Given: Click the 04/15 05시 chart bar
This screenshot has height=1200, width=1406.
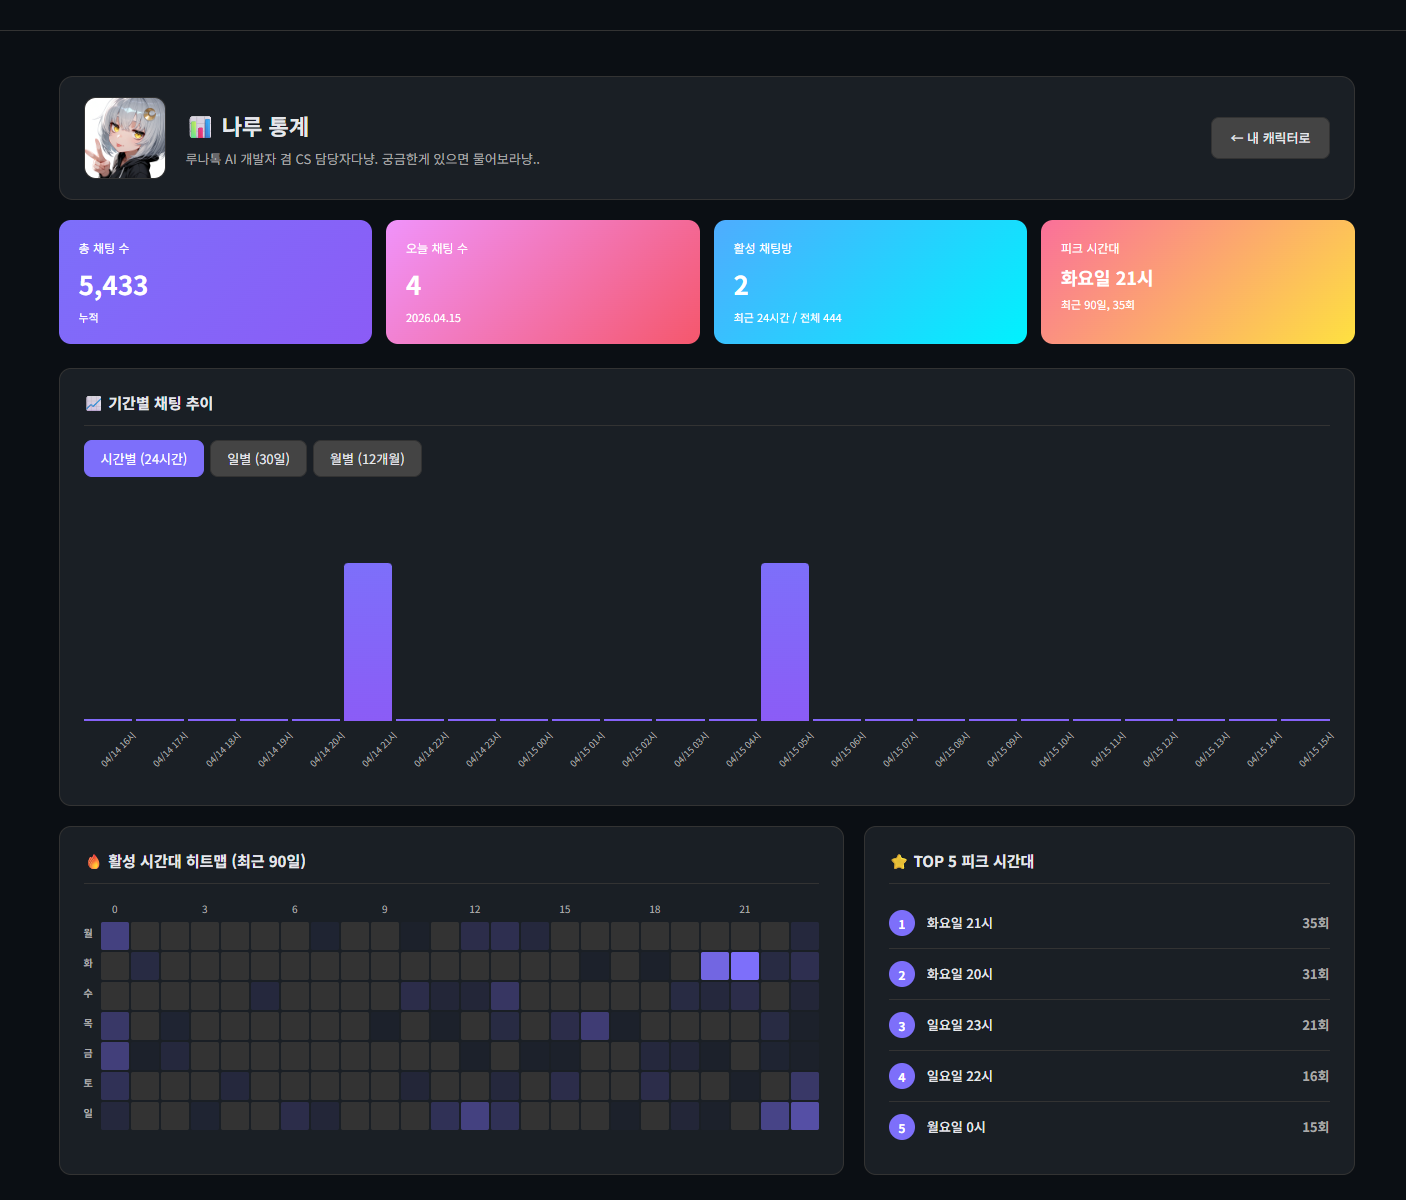Looking at the screenshot, I should pos(785,641).
